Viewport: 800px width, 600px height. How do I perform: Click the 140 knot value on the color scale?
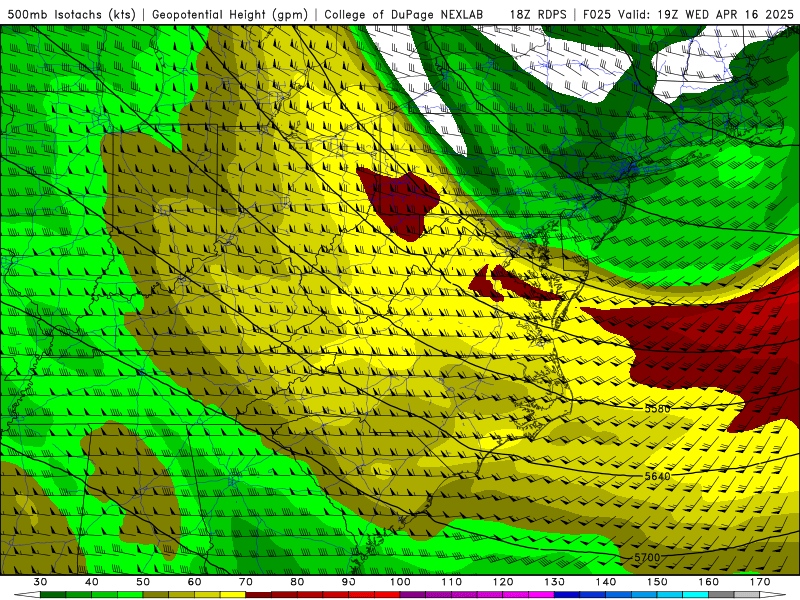(606, 582)
